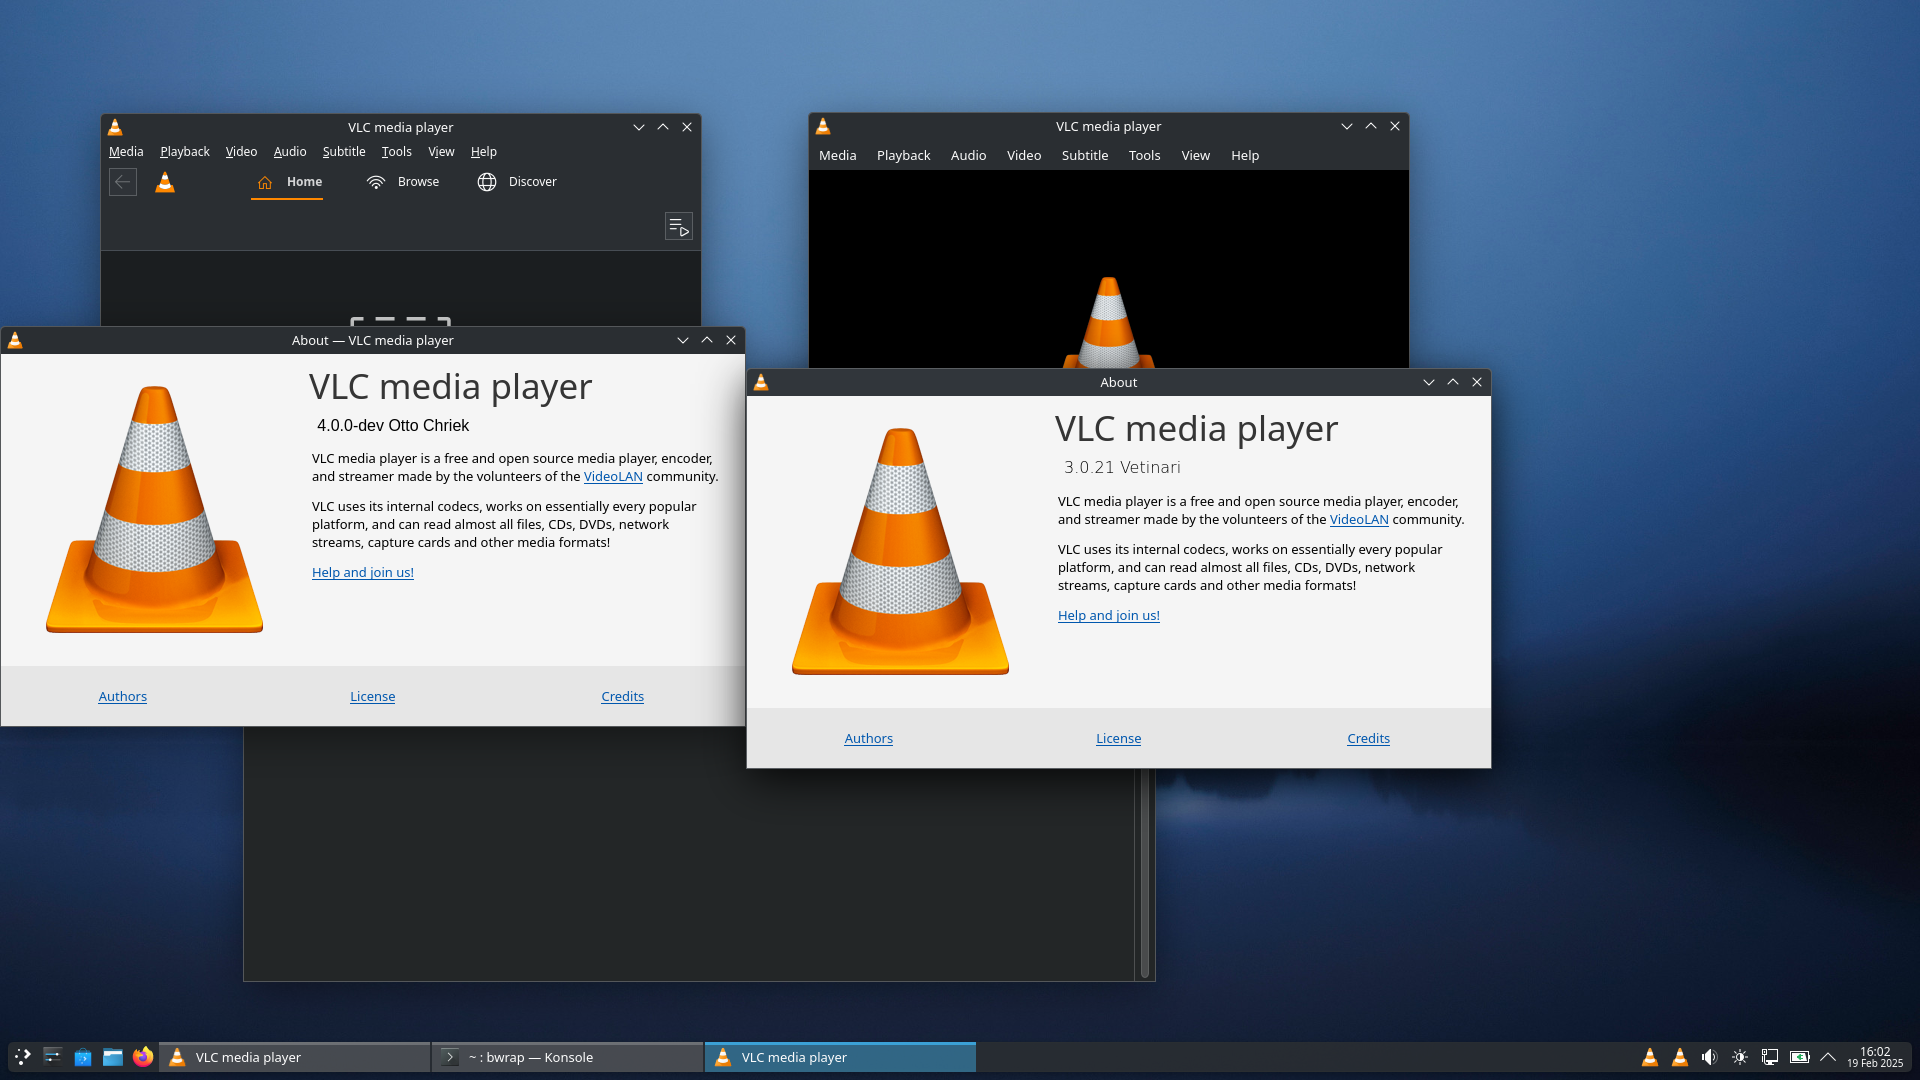Screen dimensions: 1920x1080
Task: Open Media menu in left VLC window
Action: 126,152
